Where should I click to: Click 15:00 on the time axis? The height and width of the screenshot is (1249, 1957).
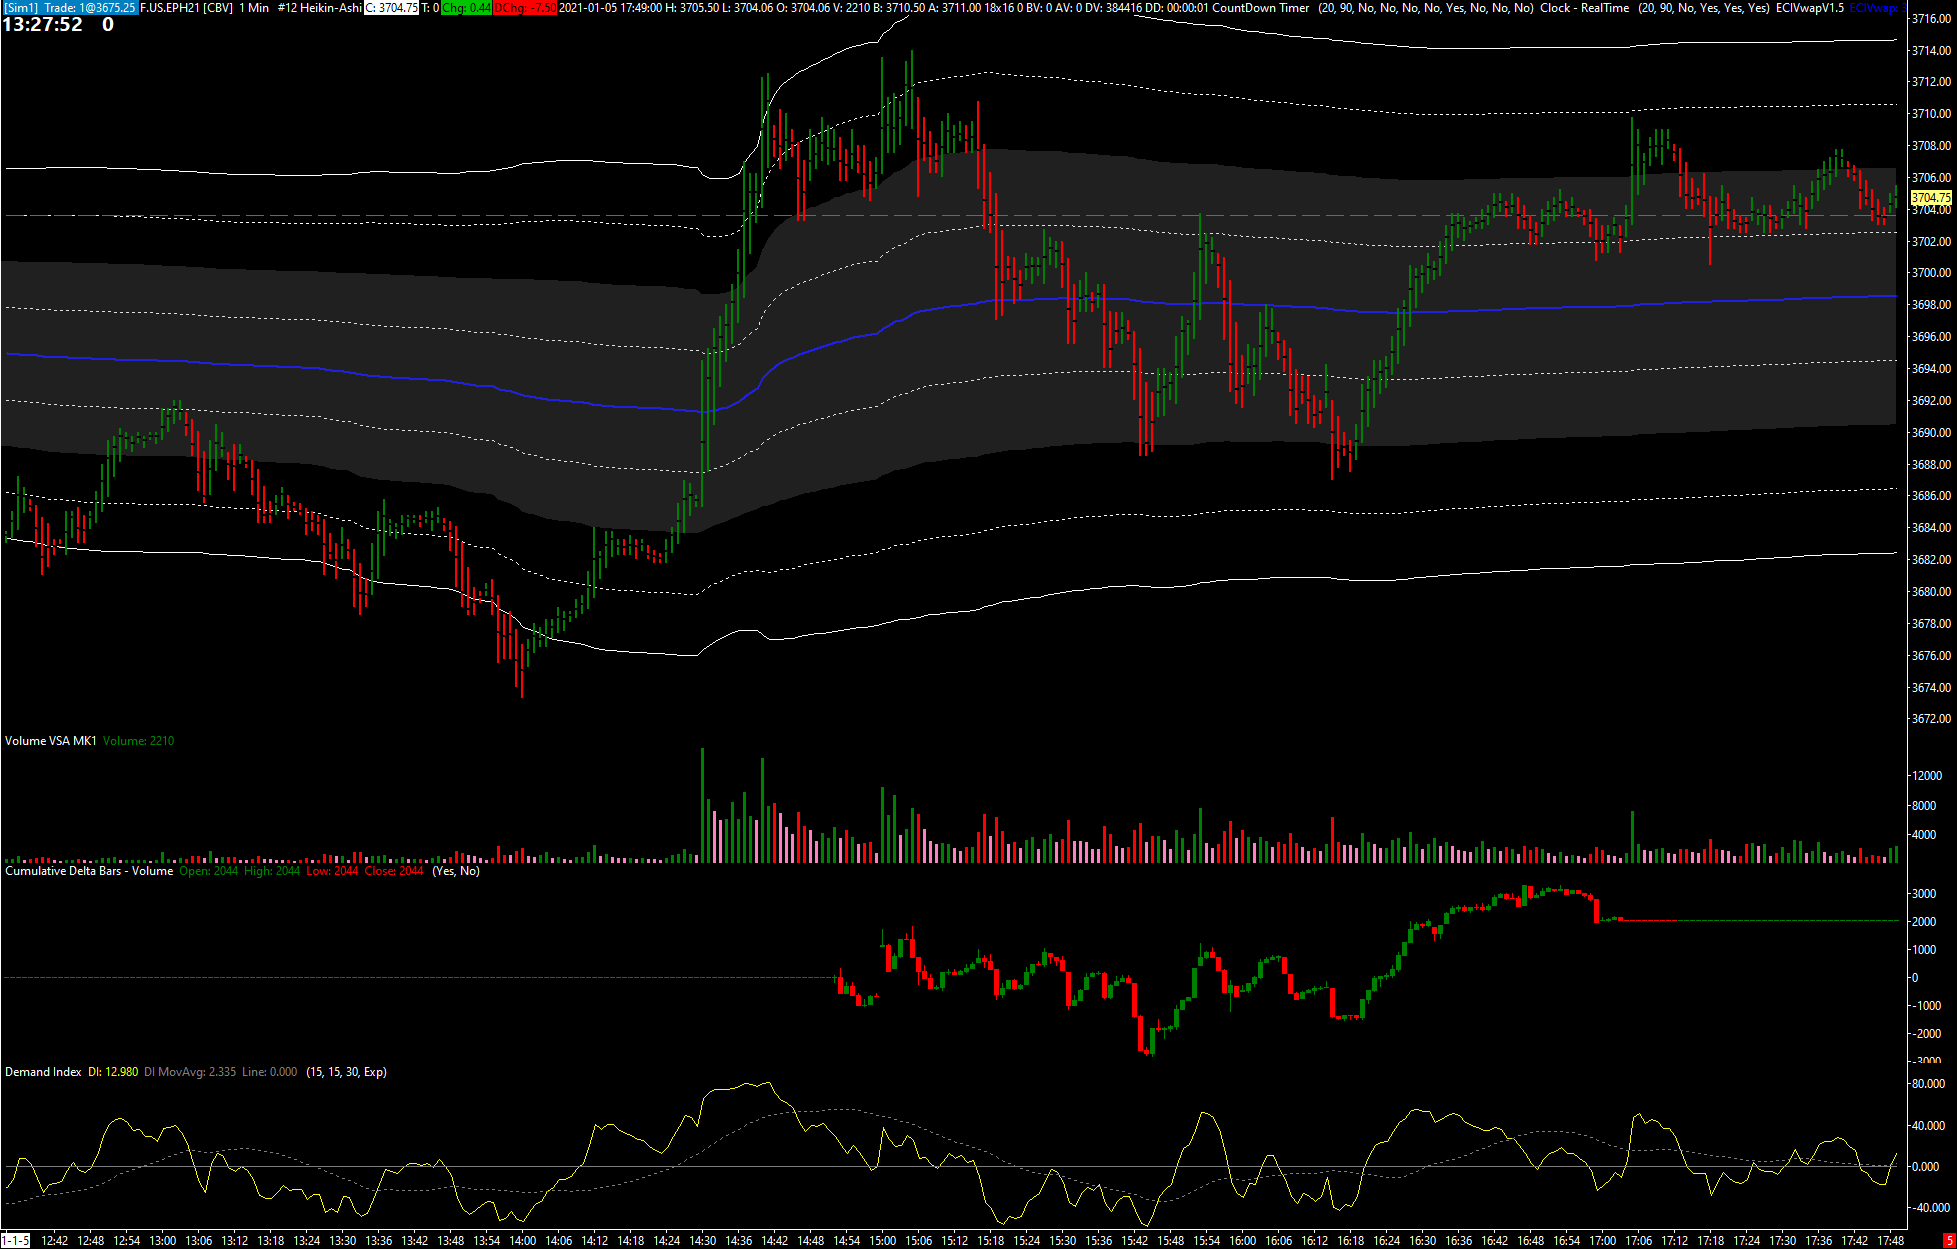(x=883, y=1241)
